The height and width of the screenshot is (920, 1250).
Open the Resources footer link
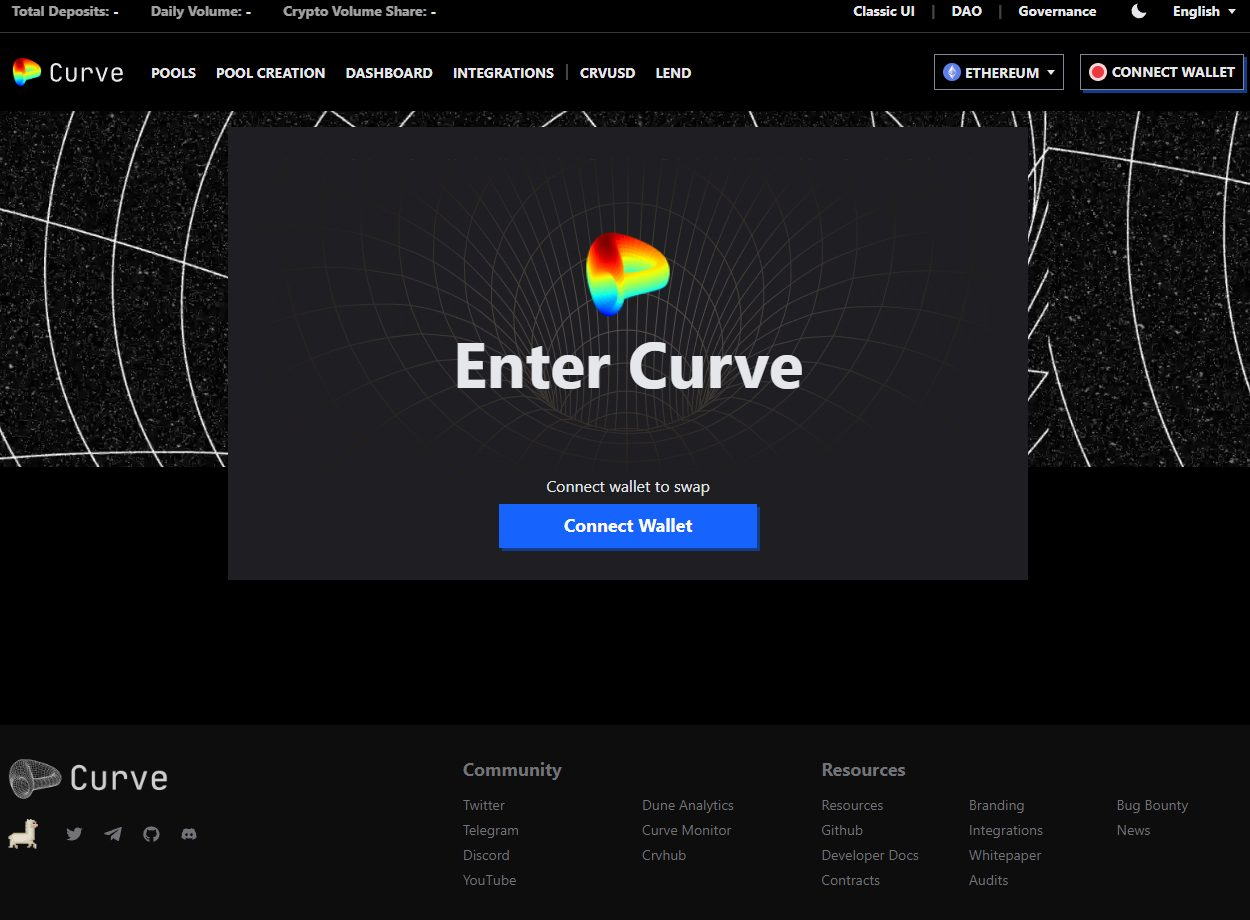coord(852,805)
